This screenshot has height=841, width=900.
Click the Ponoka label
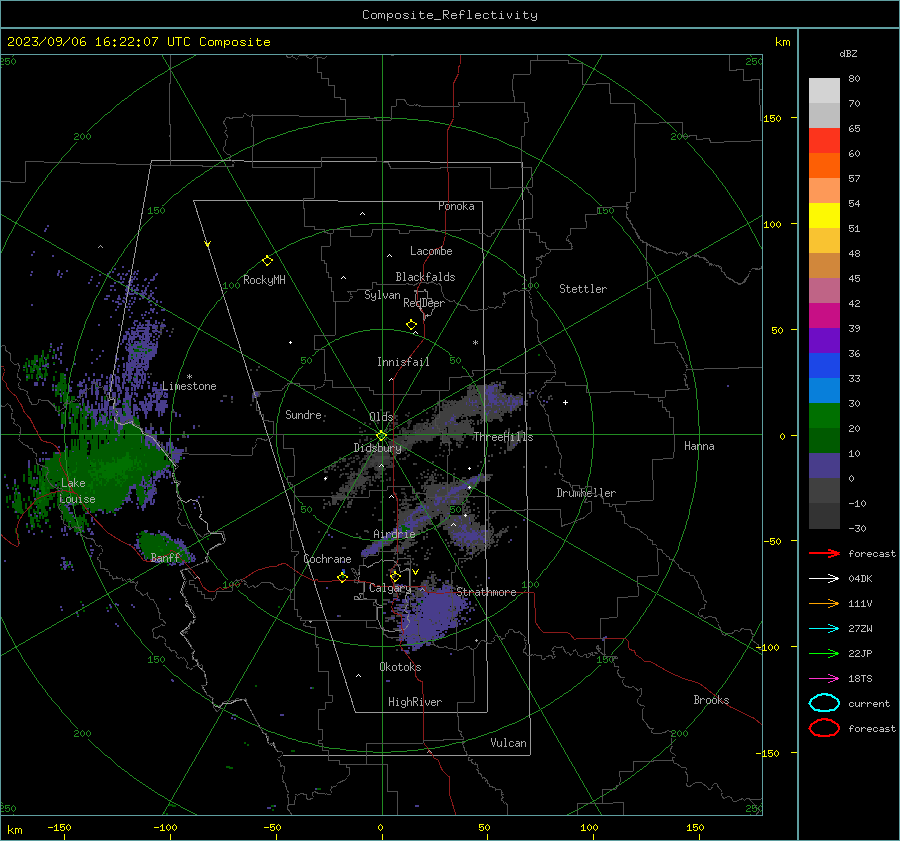(x=456, y=206)
